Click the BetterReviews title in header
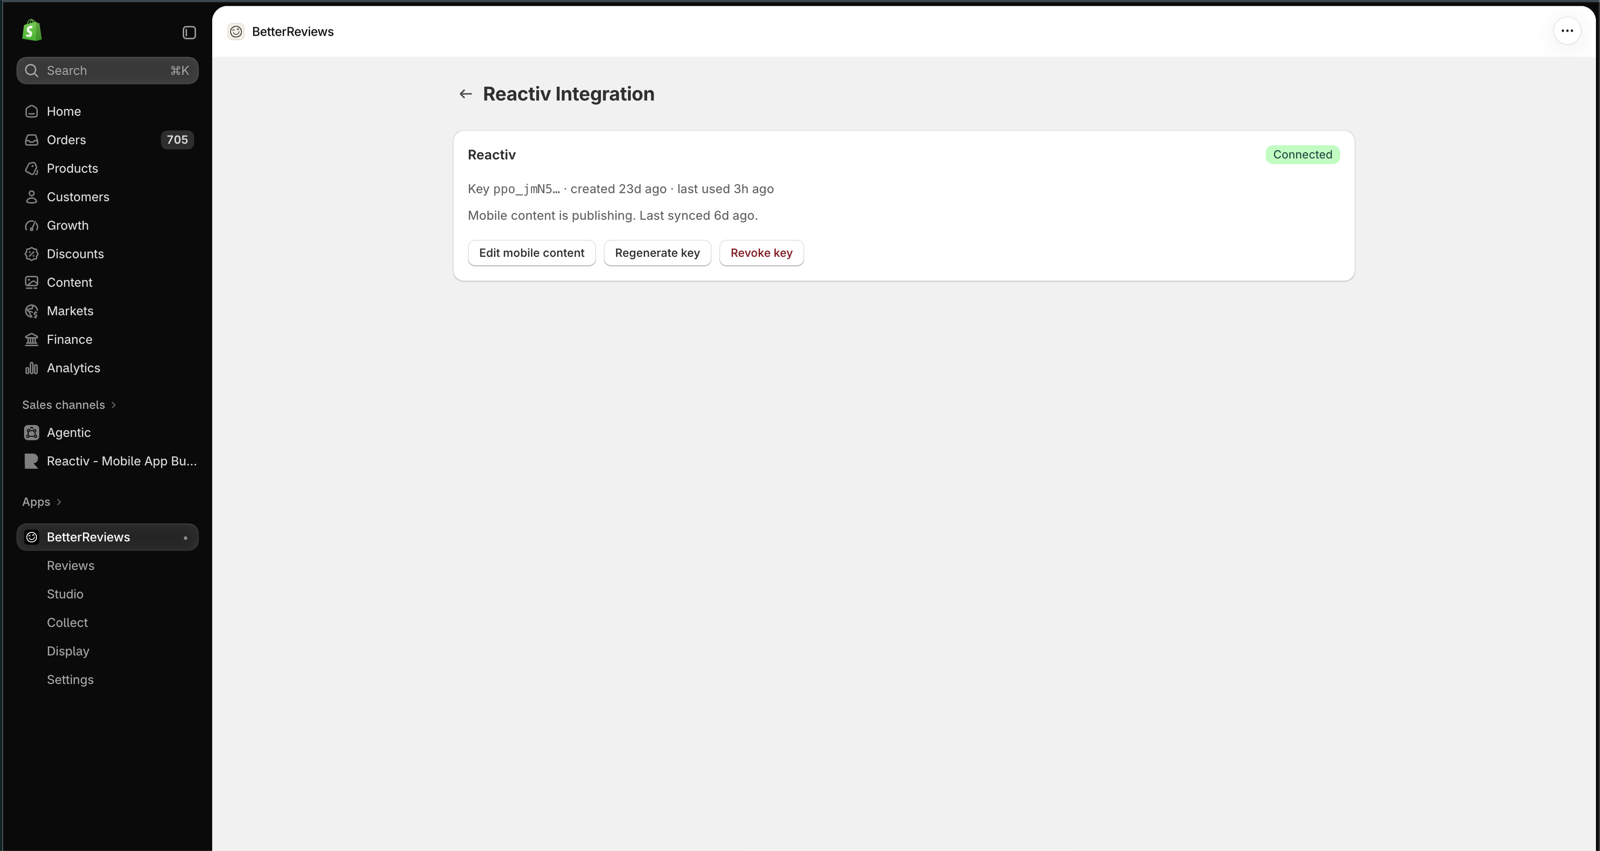 293,32
